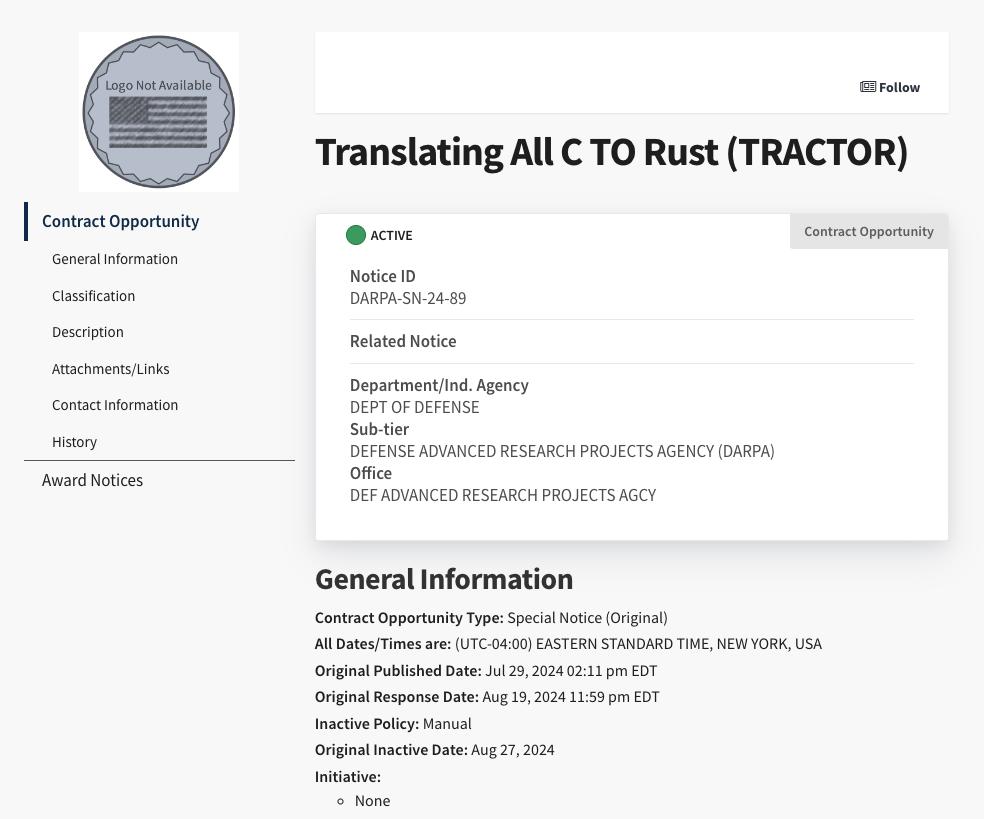This screenshot has height=819, width=984.
Task: Click the Translating All C TO Rust title
Action: point(611,153)
